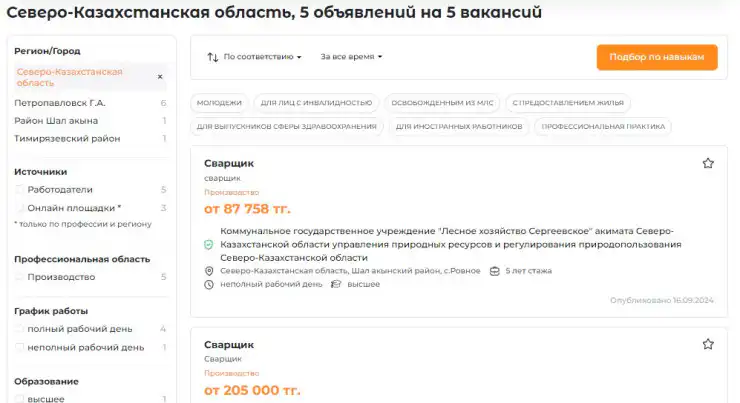The width and height of the screenshot is (740, 403).
Task: Click graduation cap education icon
Action: click(336, 284)
